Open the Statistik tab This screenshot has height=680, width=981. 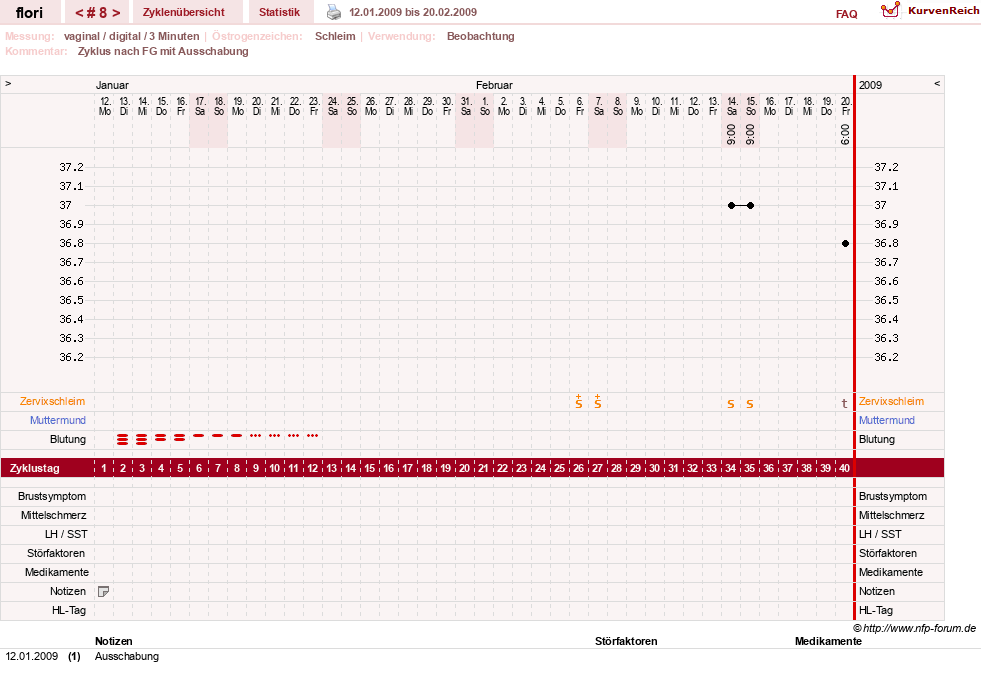point(280,12)
